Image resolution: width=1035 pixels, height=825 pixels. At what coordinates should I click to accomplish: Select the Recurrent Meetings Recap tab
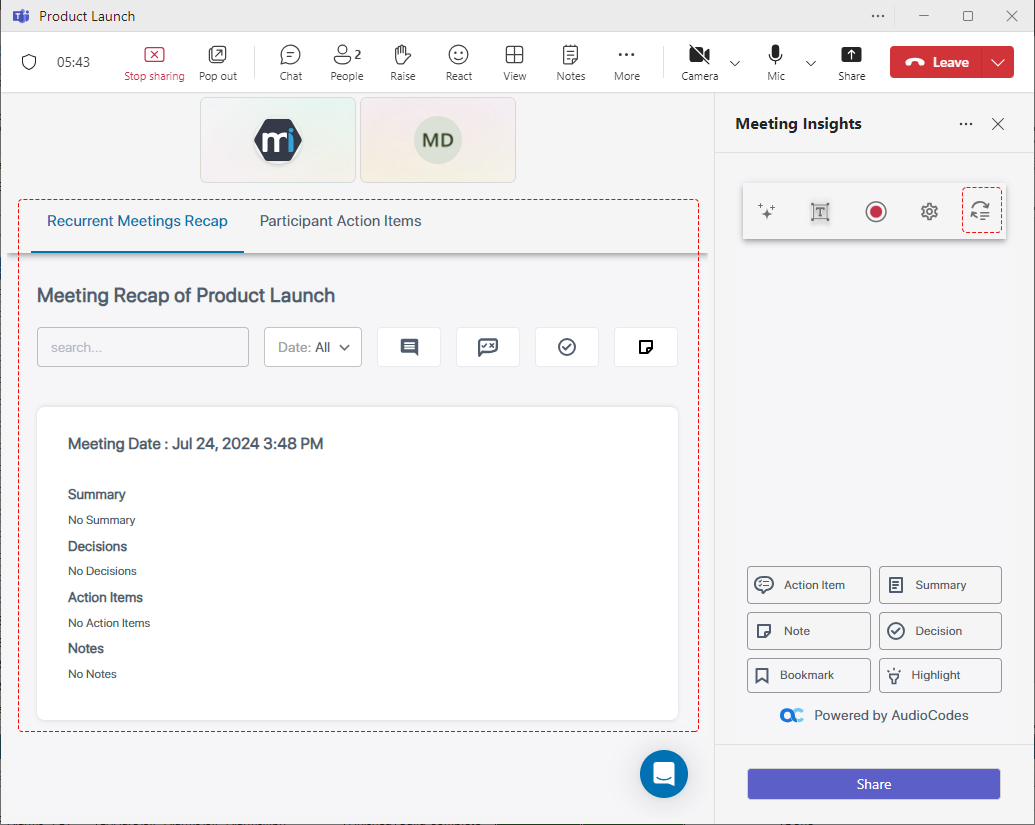[137, 221]
